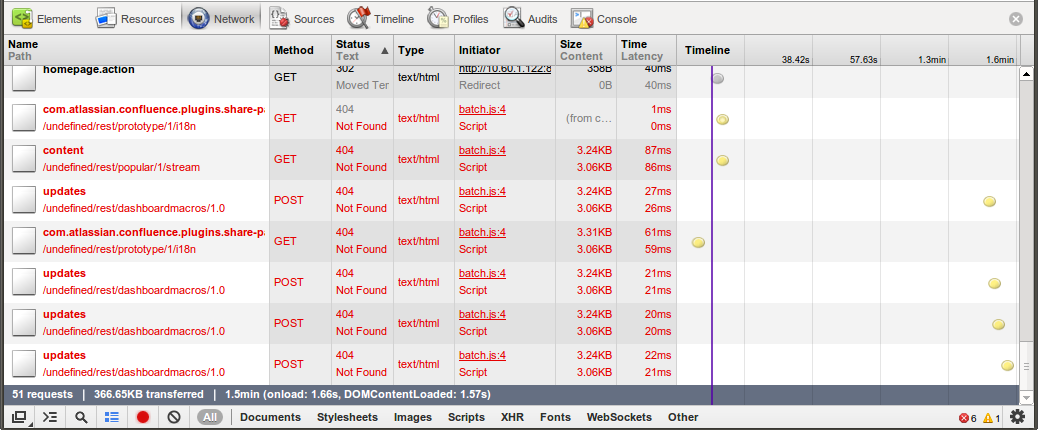Open batch.js:4 link in content row
The height and width of the screenshot is (430, 1038).
[483, 150]
